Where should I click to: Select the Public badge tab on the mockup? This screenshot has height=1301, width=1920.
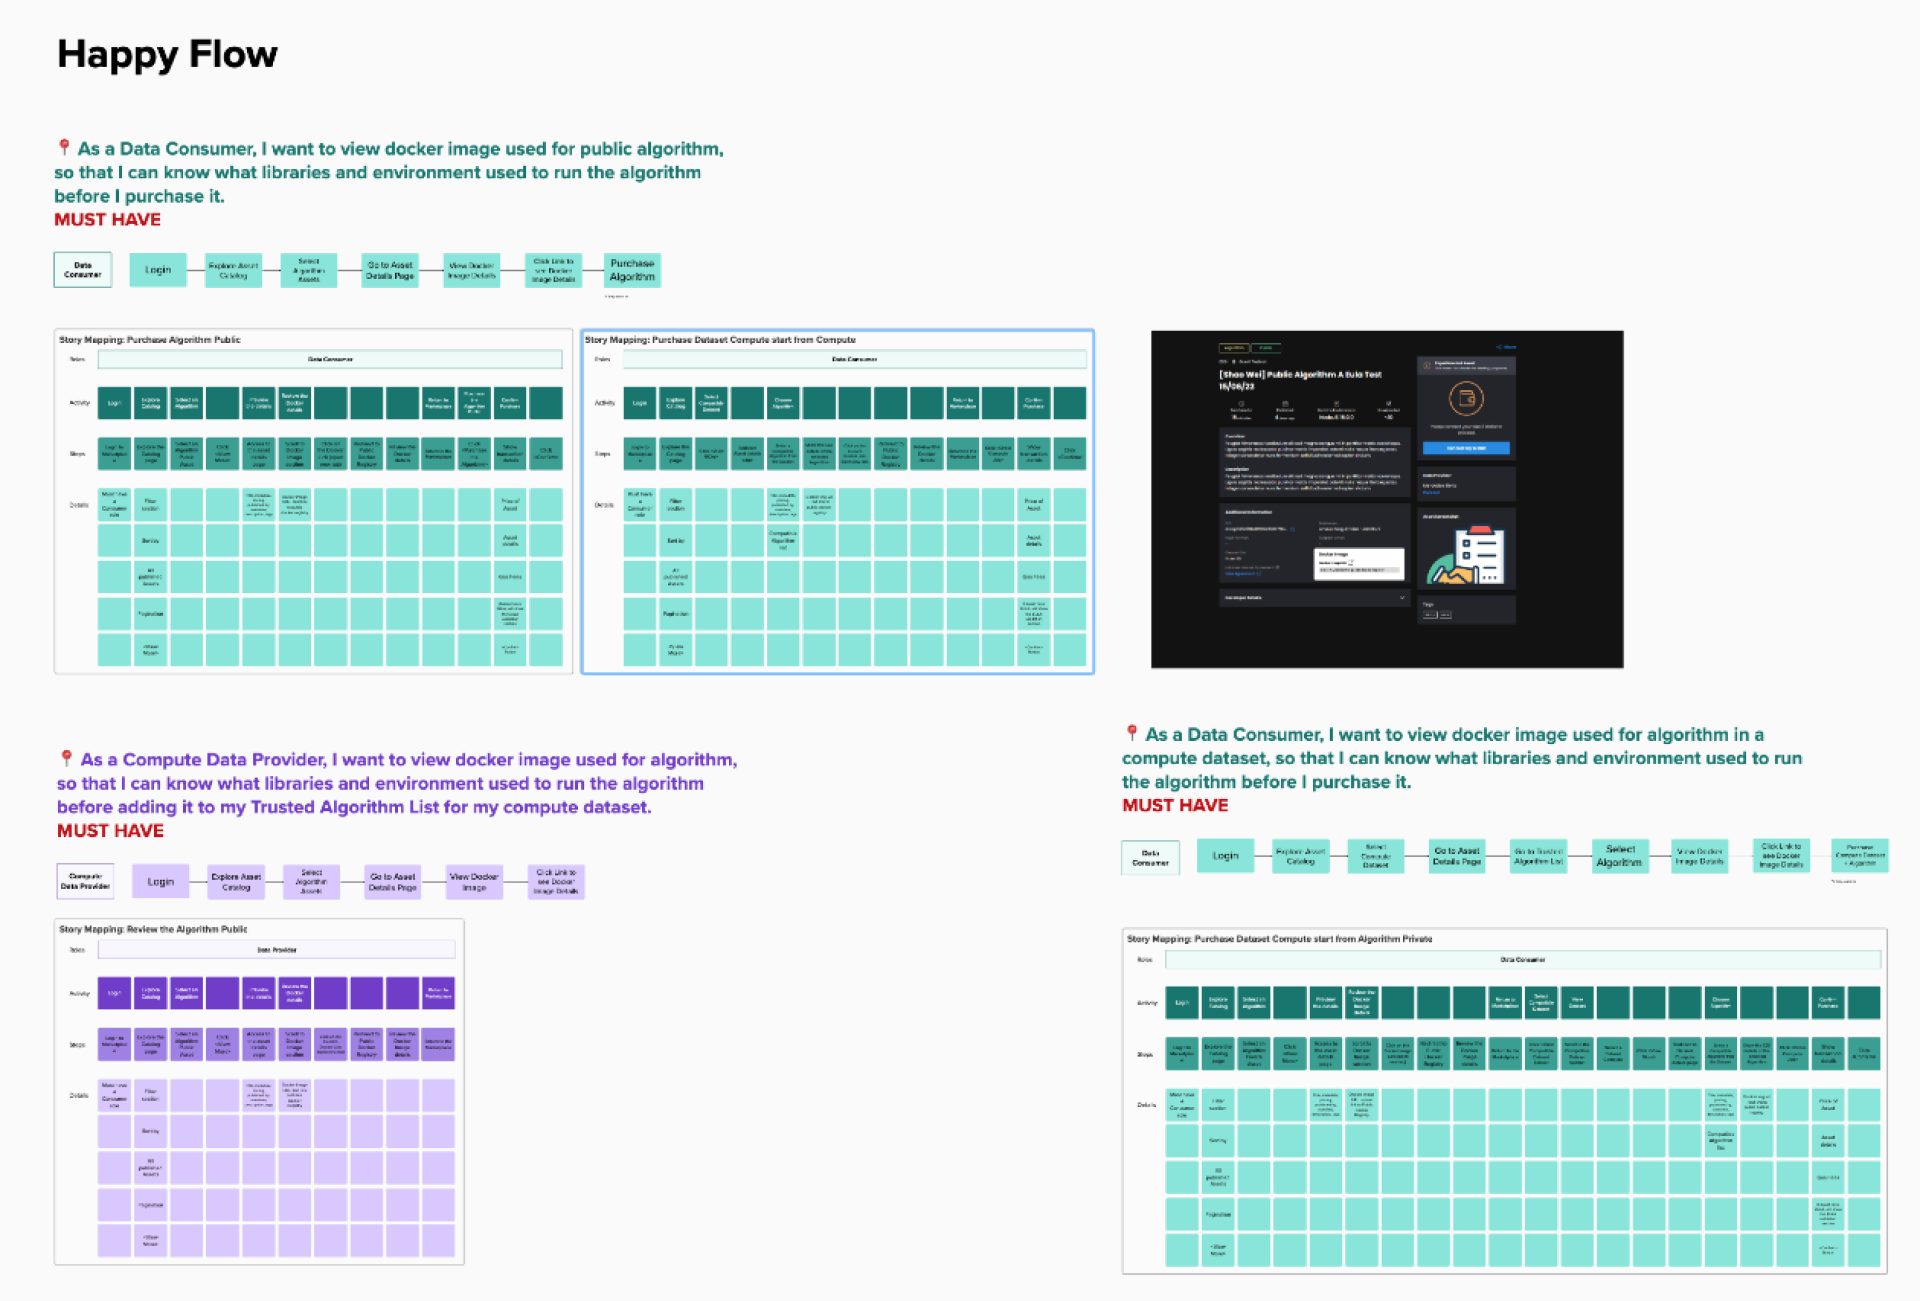pos(1266,348)
